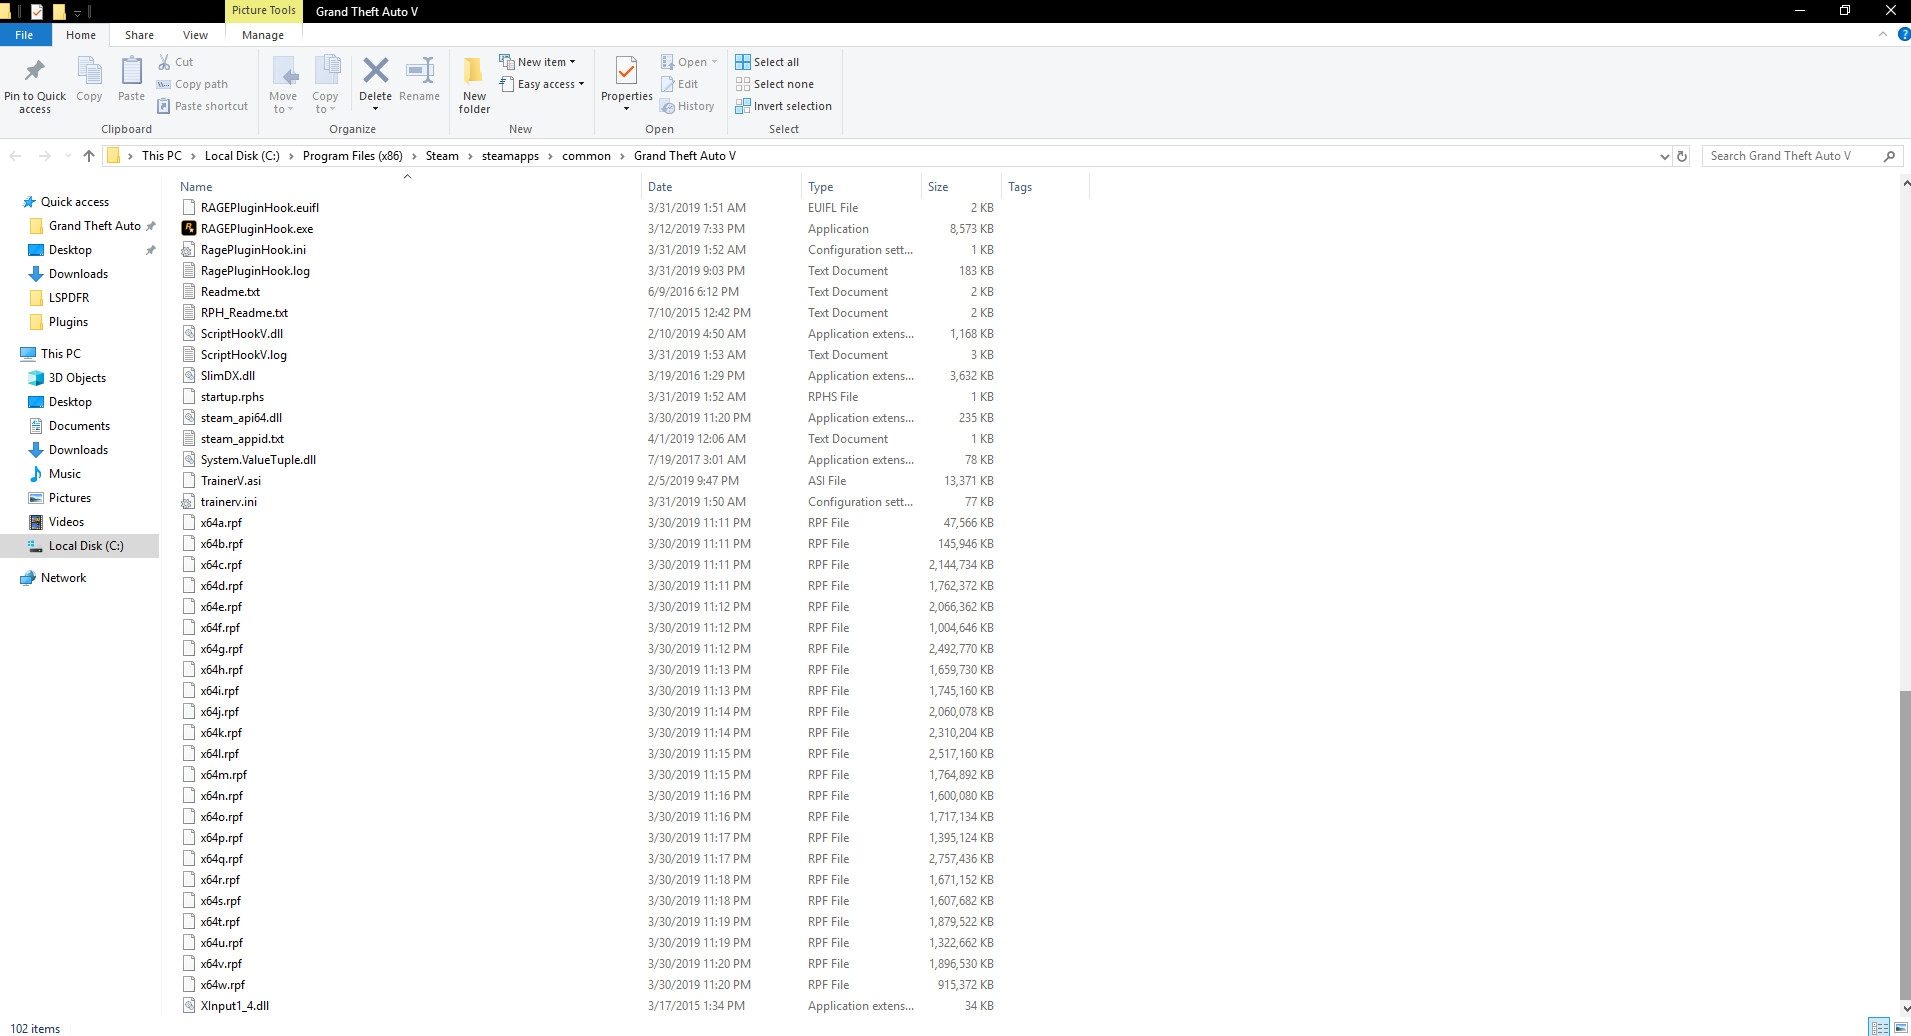Click Select all in ribbon
The image size is (1911, 1036).
[x=767, y=62]
